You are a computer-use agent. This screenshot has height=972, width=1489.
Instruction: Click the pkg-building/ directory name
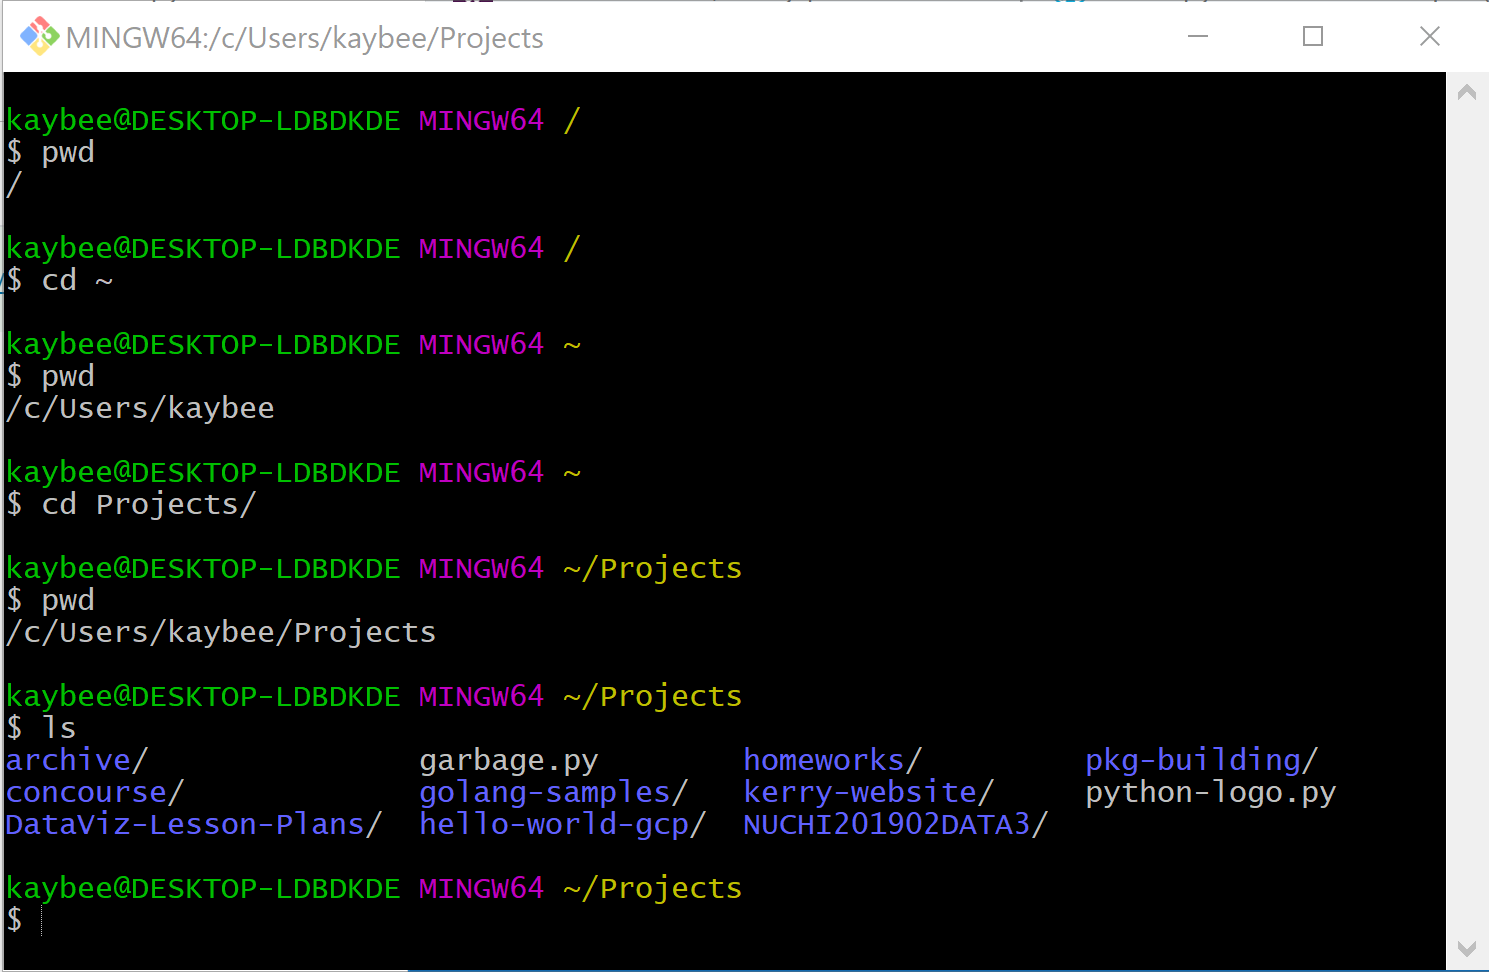[x=1201, y=760]
